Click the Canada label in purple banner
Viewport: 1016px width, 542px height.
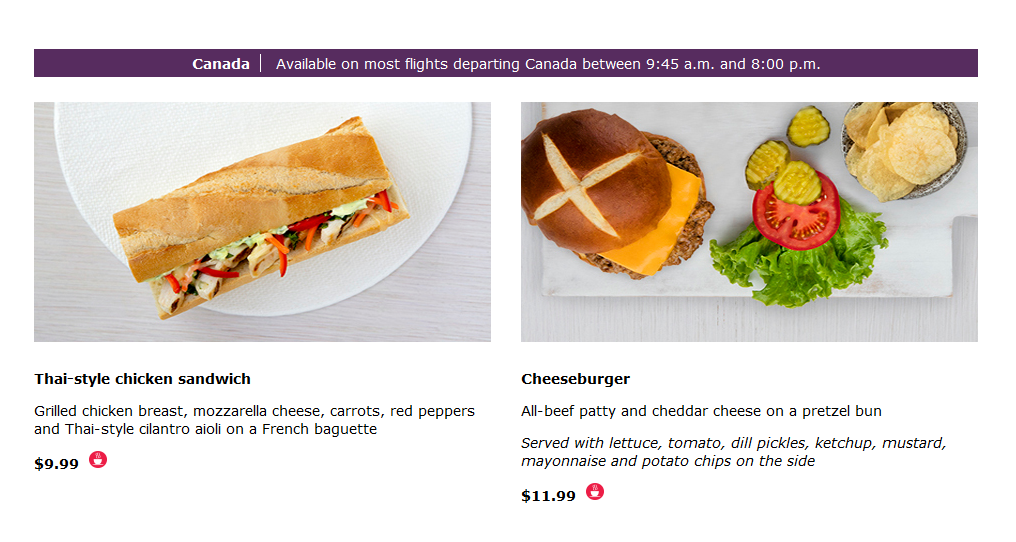tap(221, 64)
